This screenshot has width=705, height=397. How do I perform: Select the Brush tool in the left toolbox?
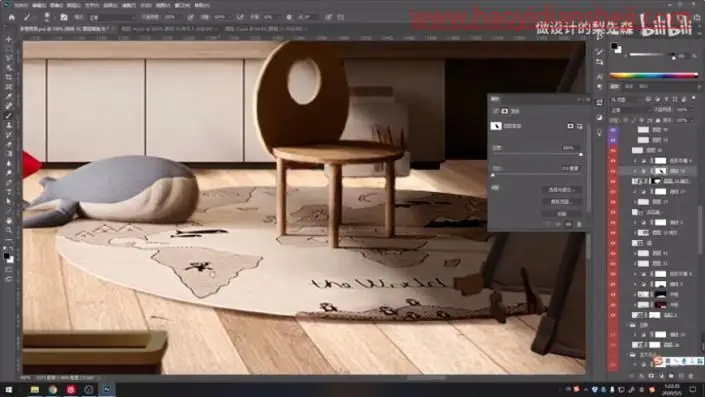(9, 116)
